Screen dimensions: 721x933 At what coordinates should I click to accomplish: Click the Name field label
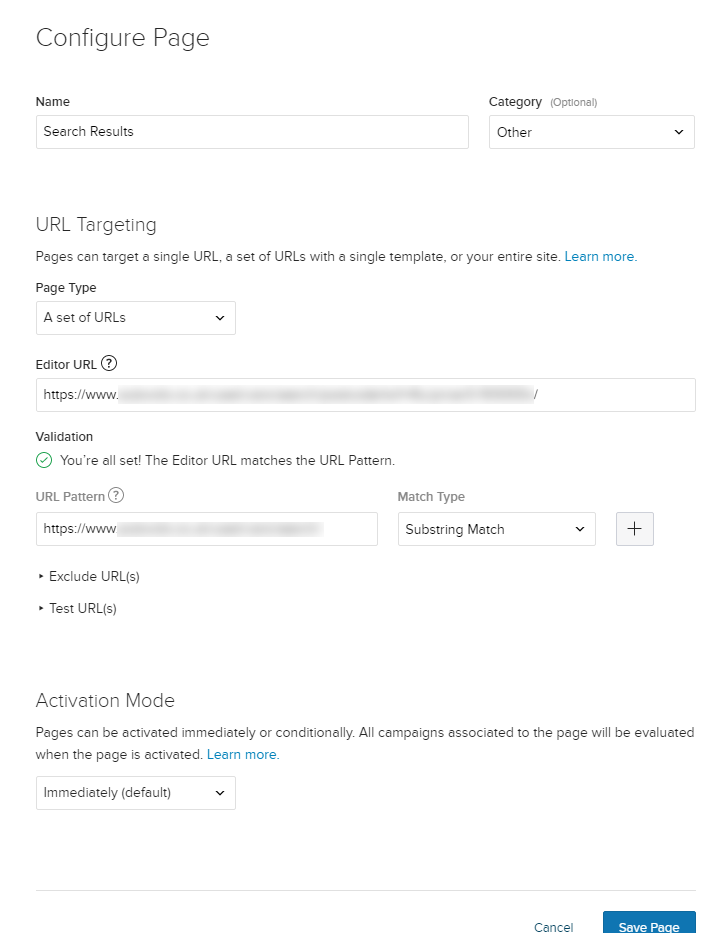(53, 102)
